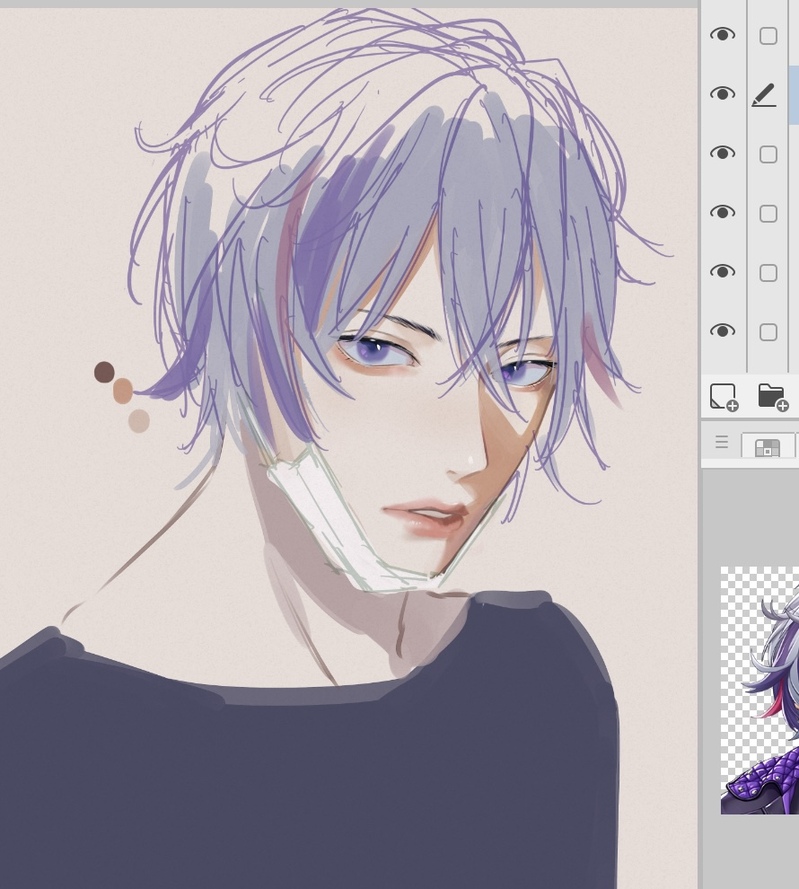799x889 pixels.
Task: Toggle the fifth layer's eye icon from top
Action: (722, 272)
